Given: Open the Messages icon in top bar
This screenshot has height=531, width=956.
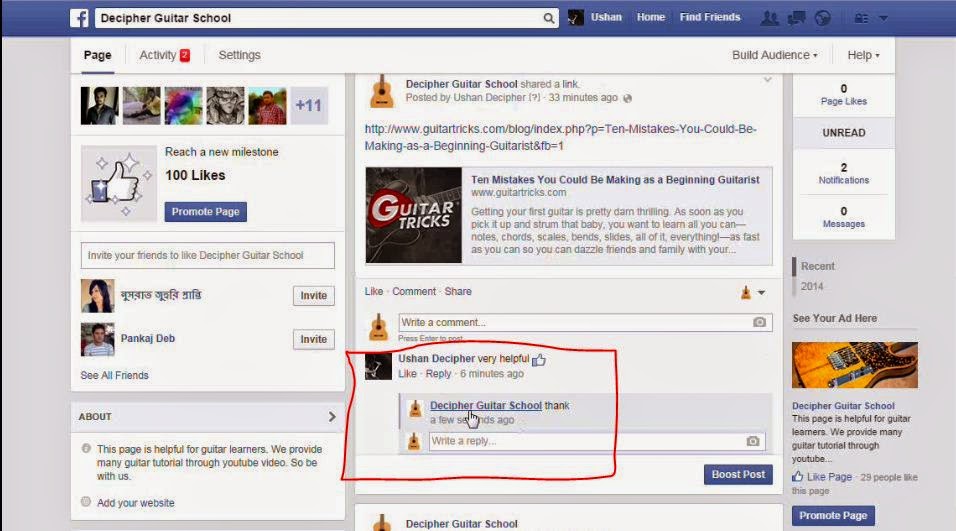Looking at the screenshot, I should (796, 18).
